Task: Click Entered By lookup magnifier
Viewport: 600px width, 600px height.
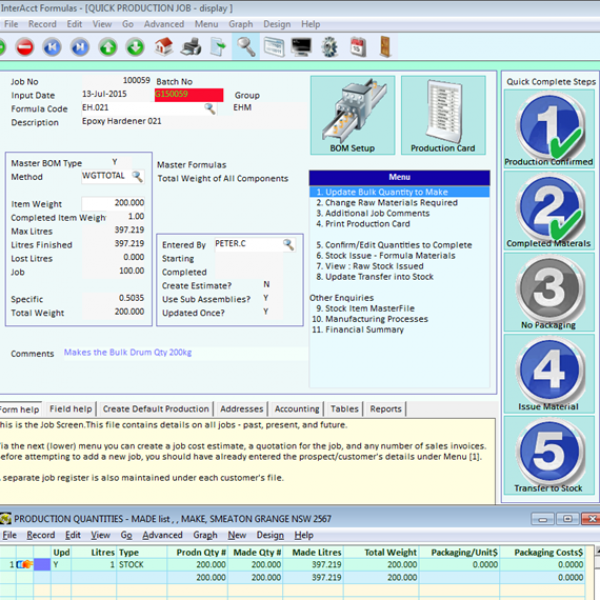Action: 289,244
